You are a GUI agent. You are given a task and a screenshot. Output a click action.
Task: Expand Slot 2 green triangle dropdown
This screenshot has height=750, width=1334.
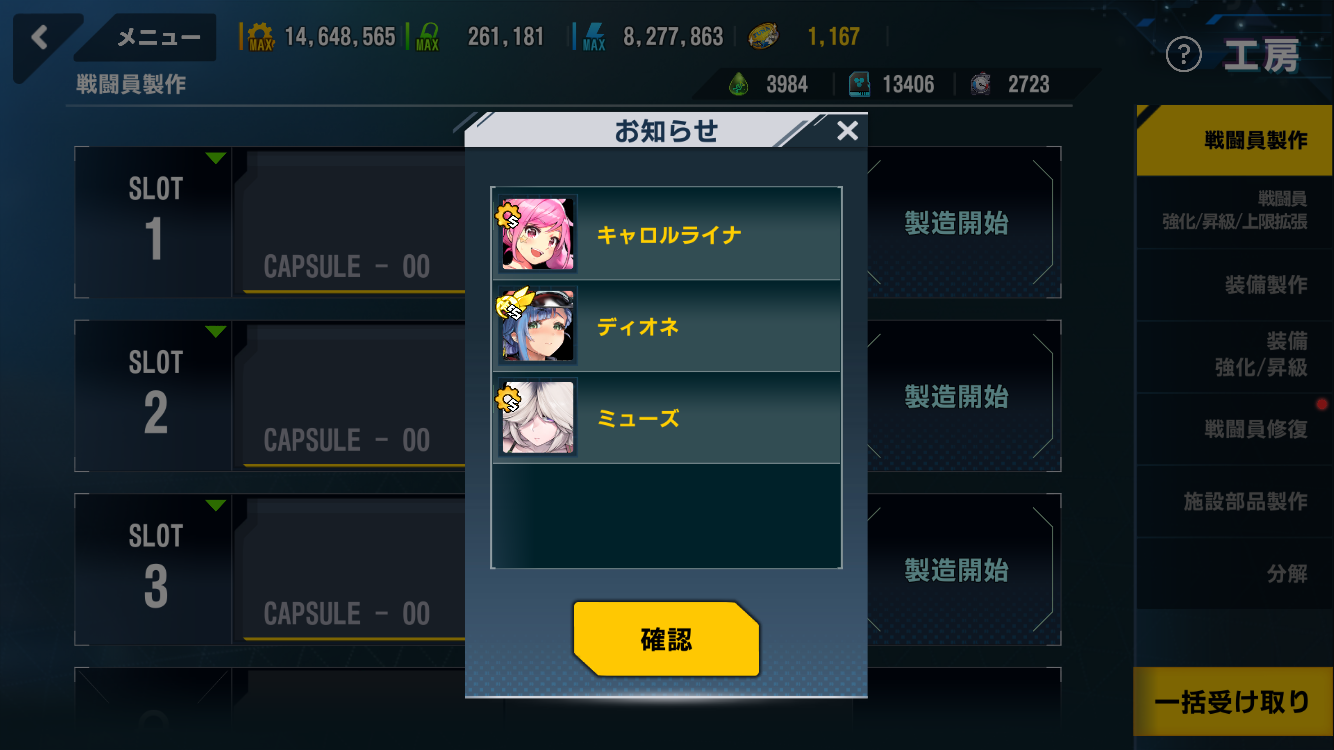tap(215, 332)
